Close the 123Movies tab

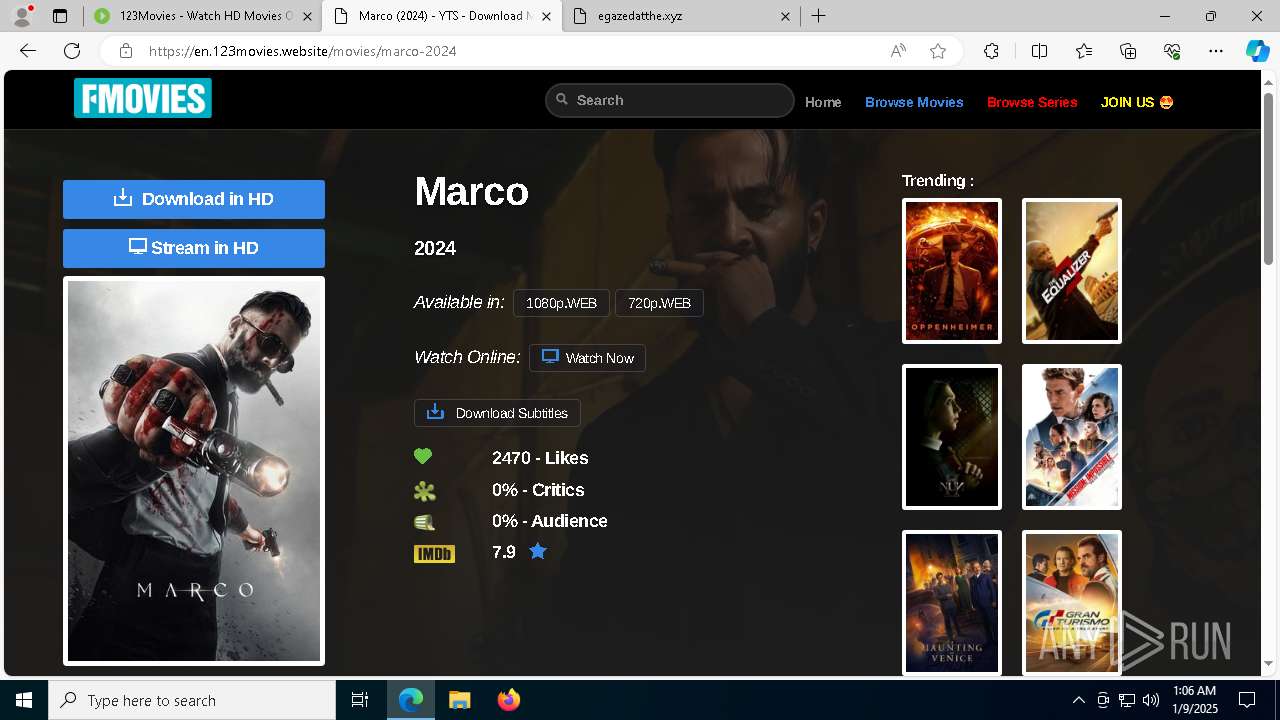coord(307,16)
